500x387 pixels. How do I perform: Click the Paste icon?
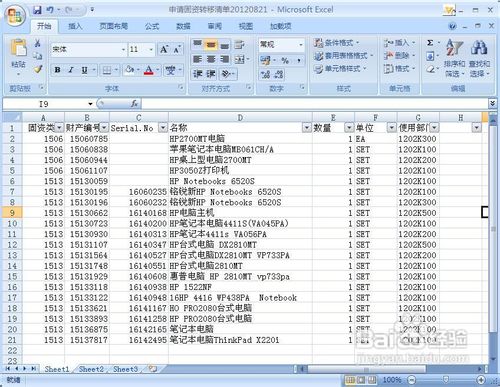tap(18, 49)
